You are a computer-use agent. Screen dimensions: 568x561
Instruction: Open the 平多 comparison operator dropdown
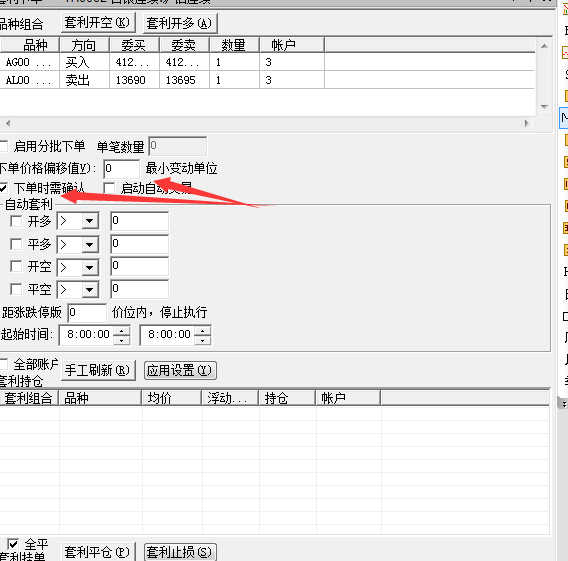tap(90, 245)
